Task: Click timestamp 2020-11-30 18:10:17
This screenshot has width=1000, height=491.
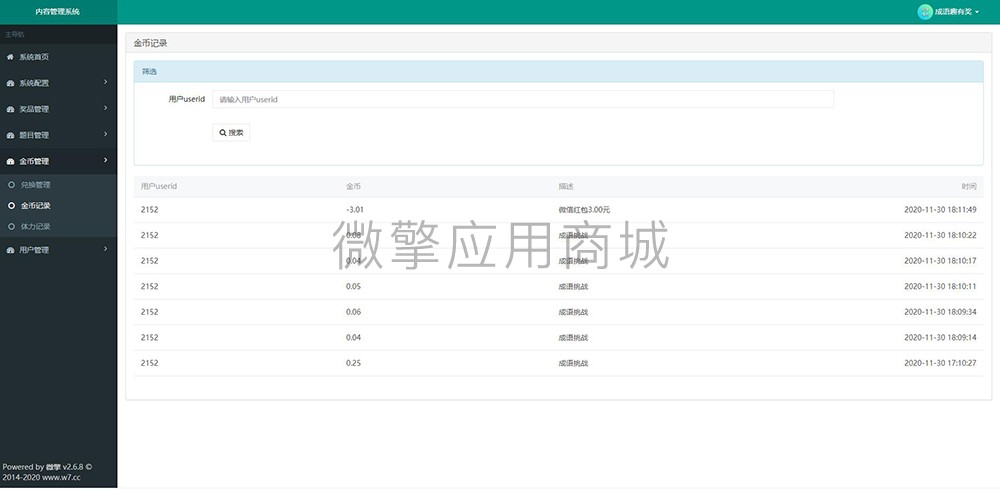Action: pos(941,261)
